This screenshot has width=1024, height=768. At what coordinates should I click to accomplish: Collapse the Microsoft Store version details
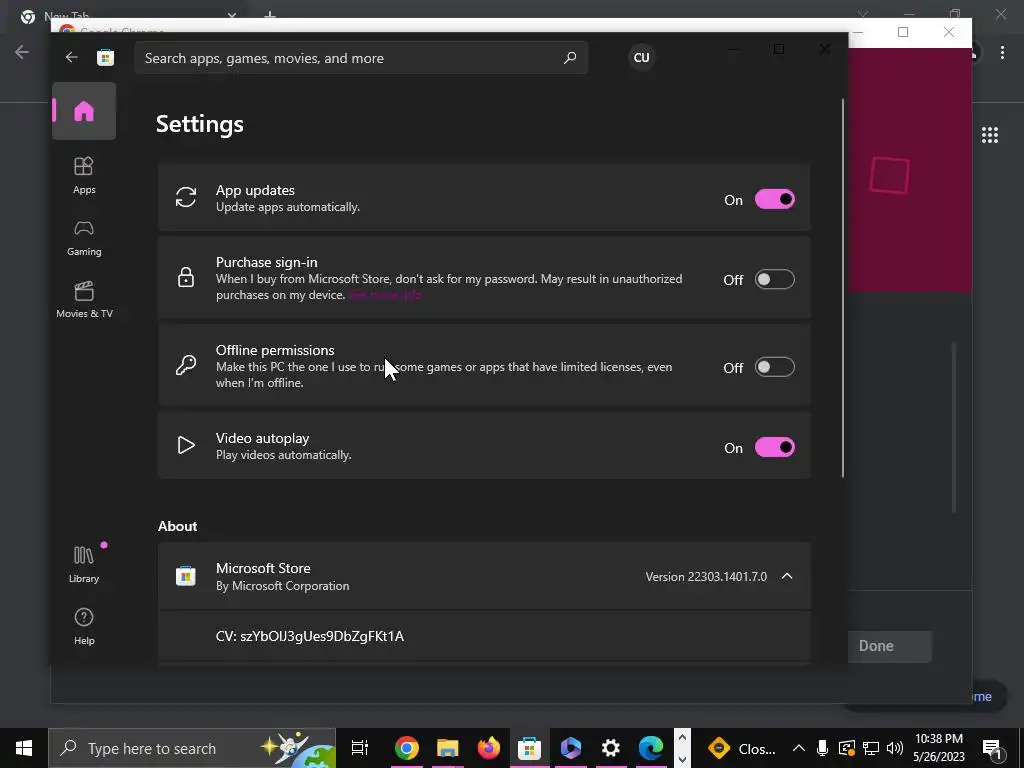787,576
